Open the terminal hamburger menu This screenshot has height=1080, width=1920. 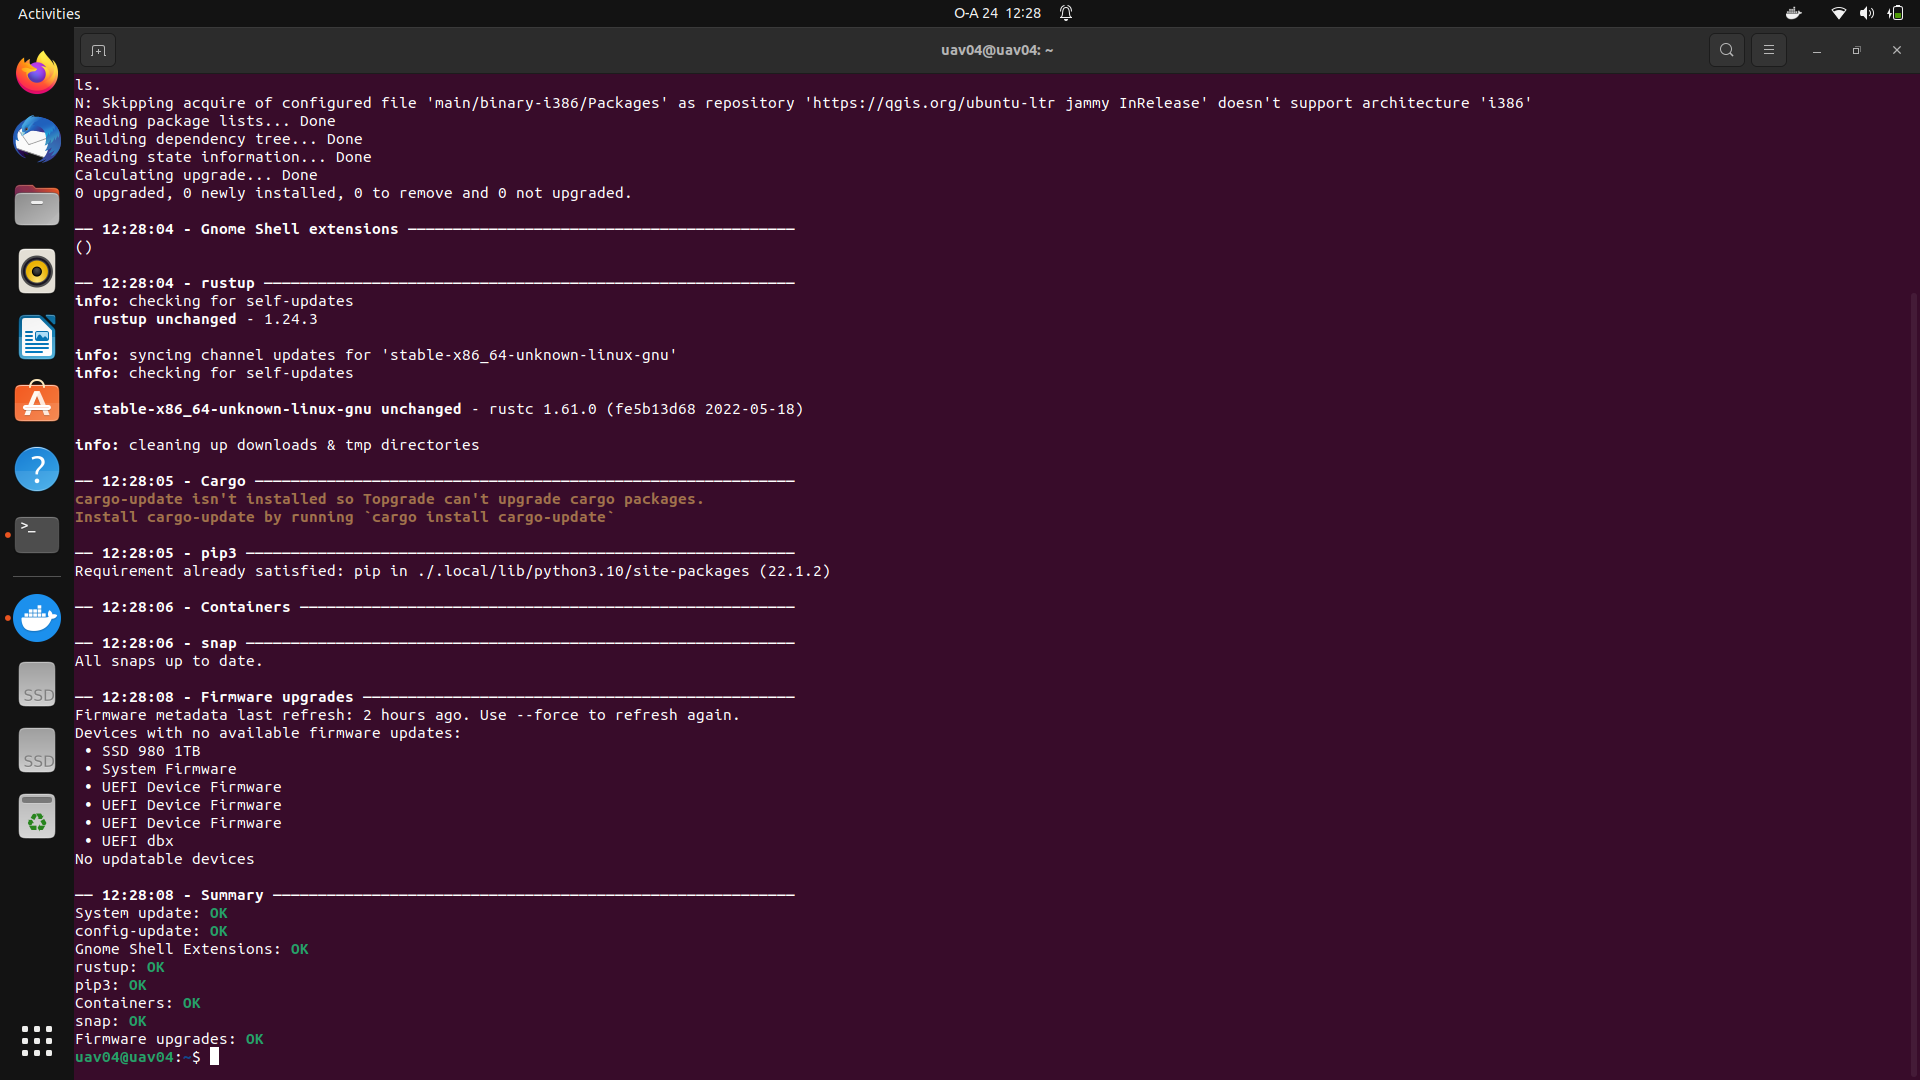coord(1768,50)
